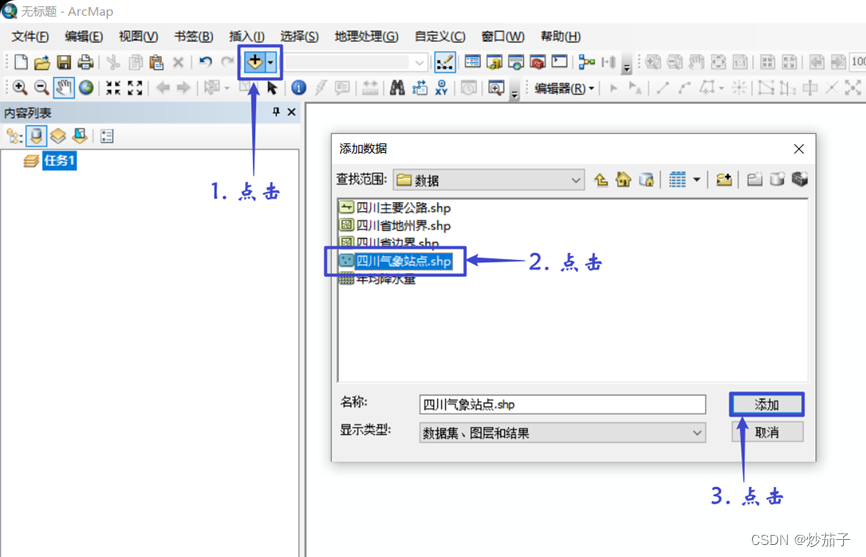Click the Find binoculars tool
Screen dimensions: 866x557
[x=397, y=88]
